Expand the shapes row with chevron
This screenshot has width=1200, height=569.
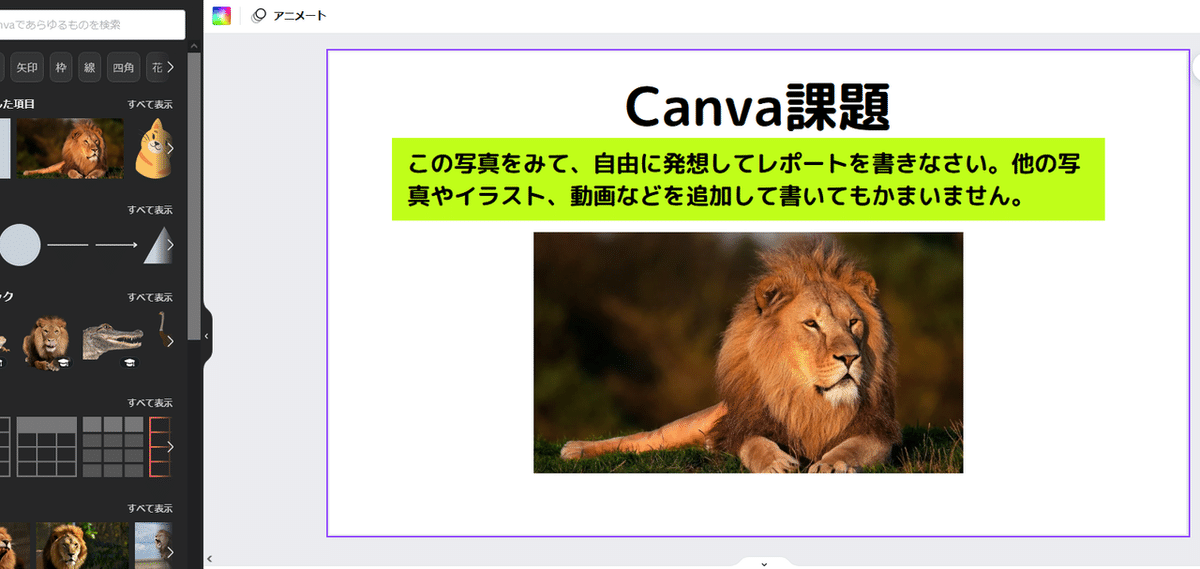pyautogui.click(x=171, y=245)
